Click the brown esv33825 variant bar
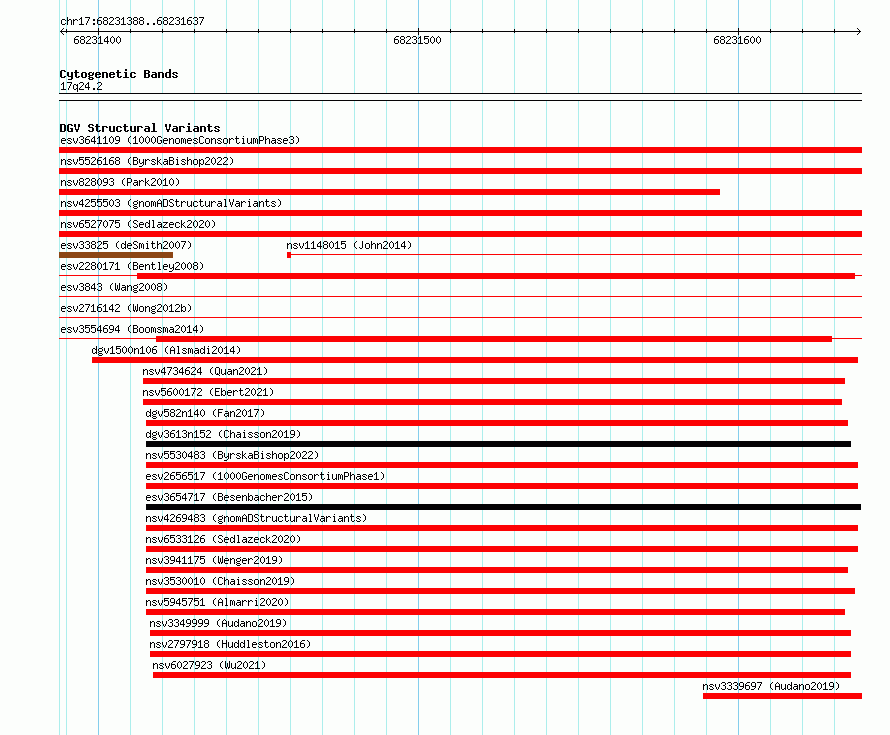 [x=116, y=255]
